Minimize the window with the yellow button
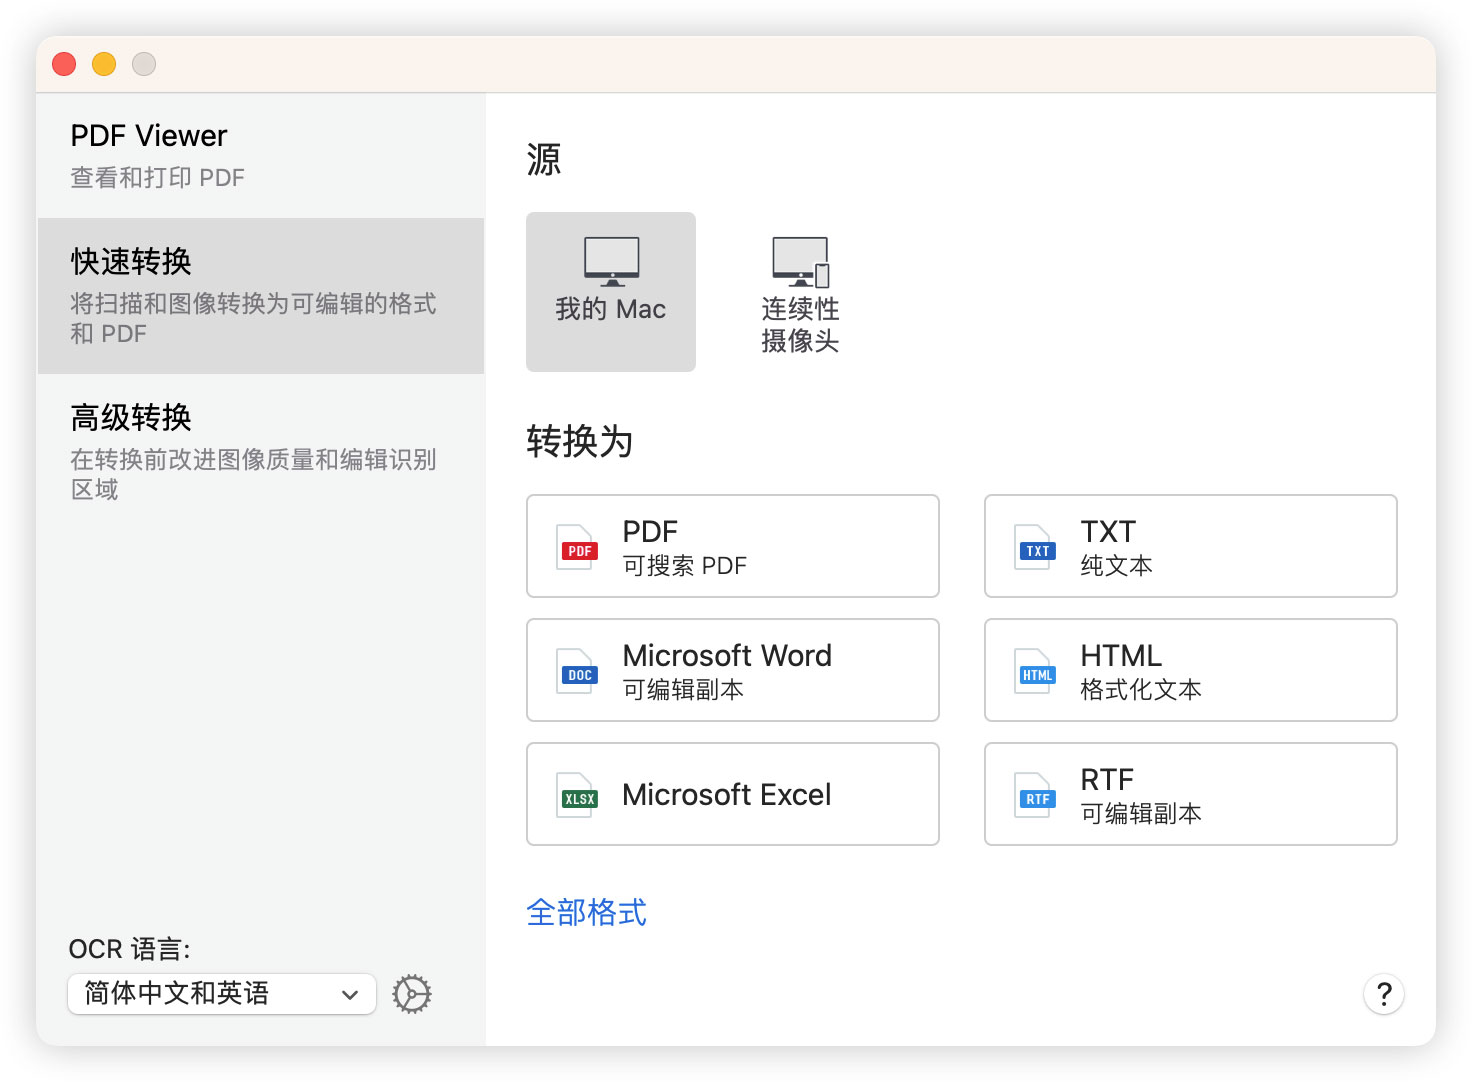1472x1082 pixels. point(104,64)
